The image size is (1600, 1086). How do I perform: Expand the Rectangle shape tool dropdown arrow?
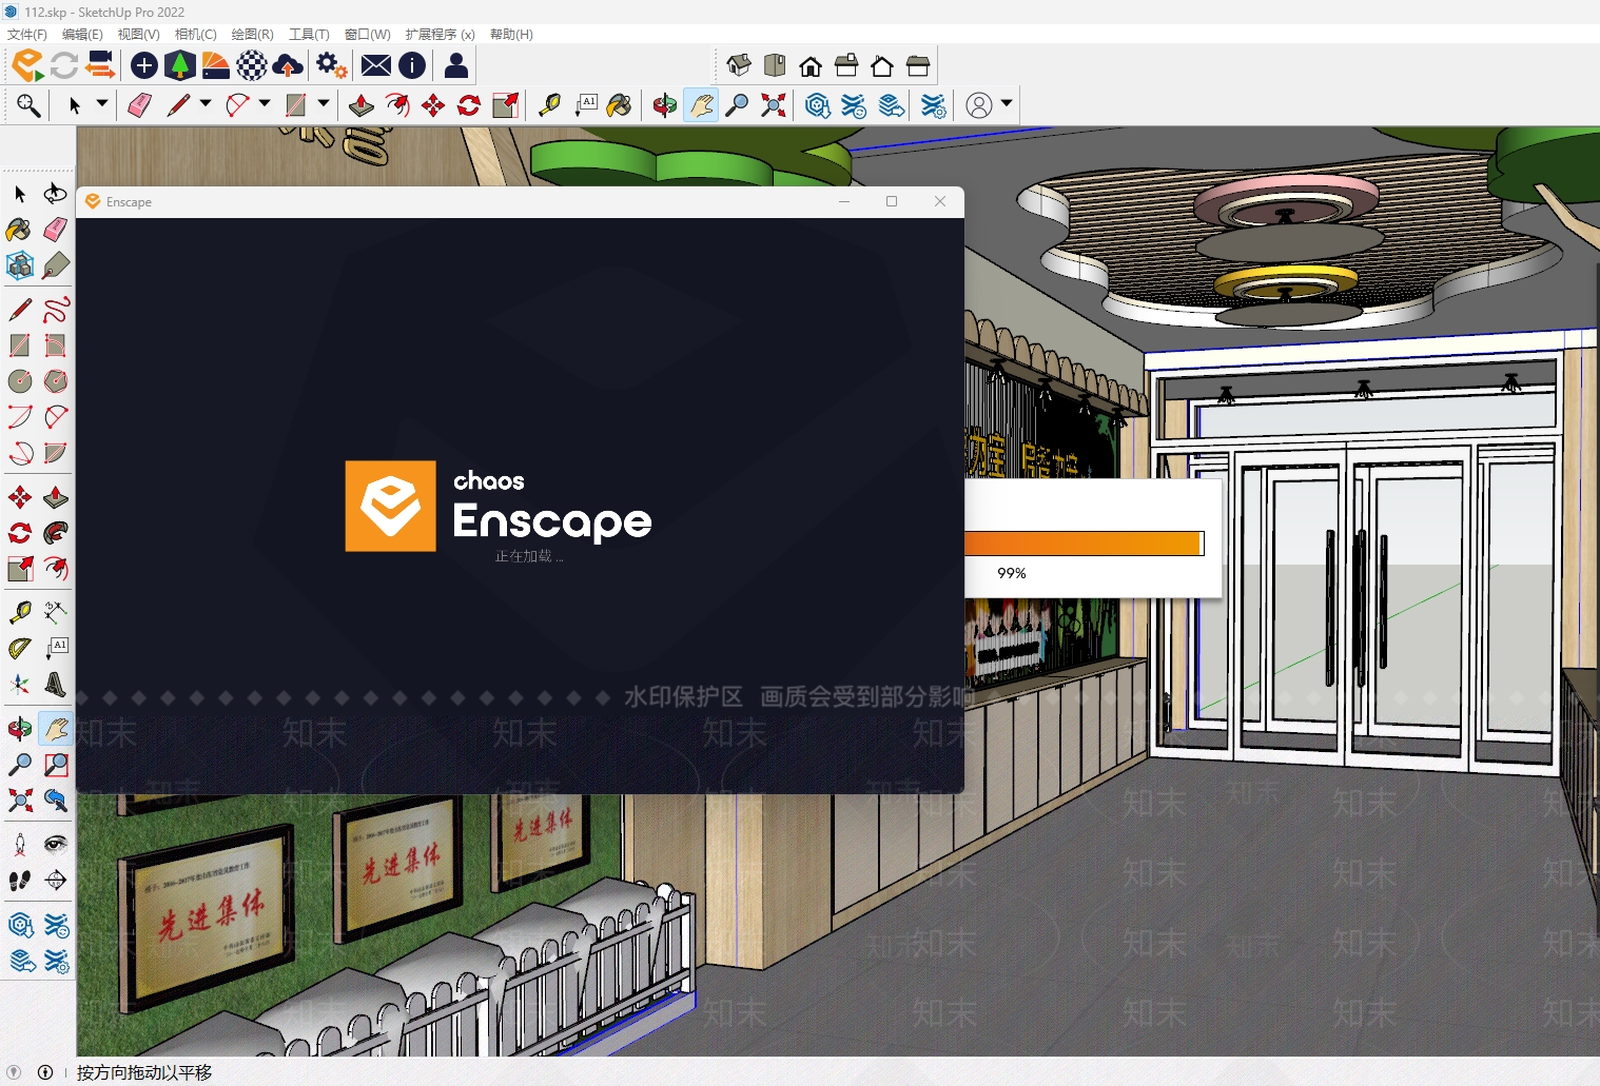click(x=323, y=103)
